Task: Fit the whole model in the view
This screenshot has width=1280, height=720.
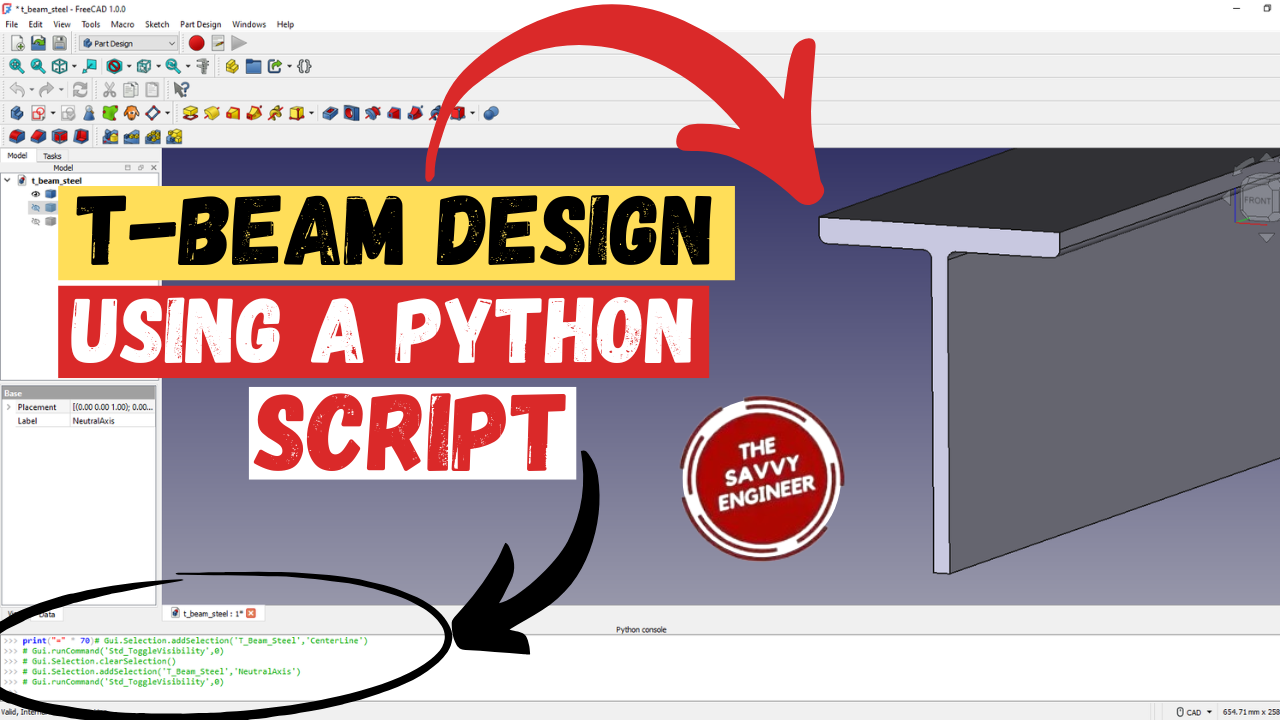Action: pos(15,65)
